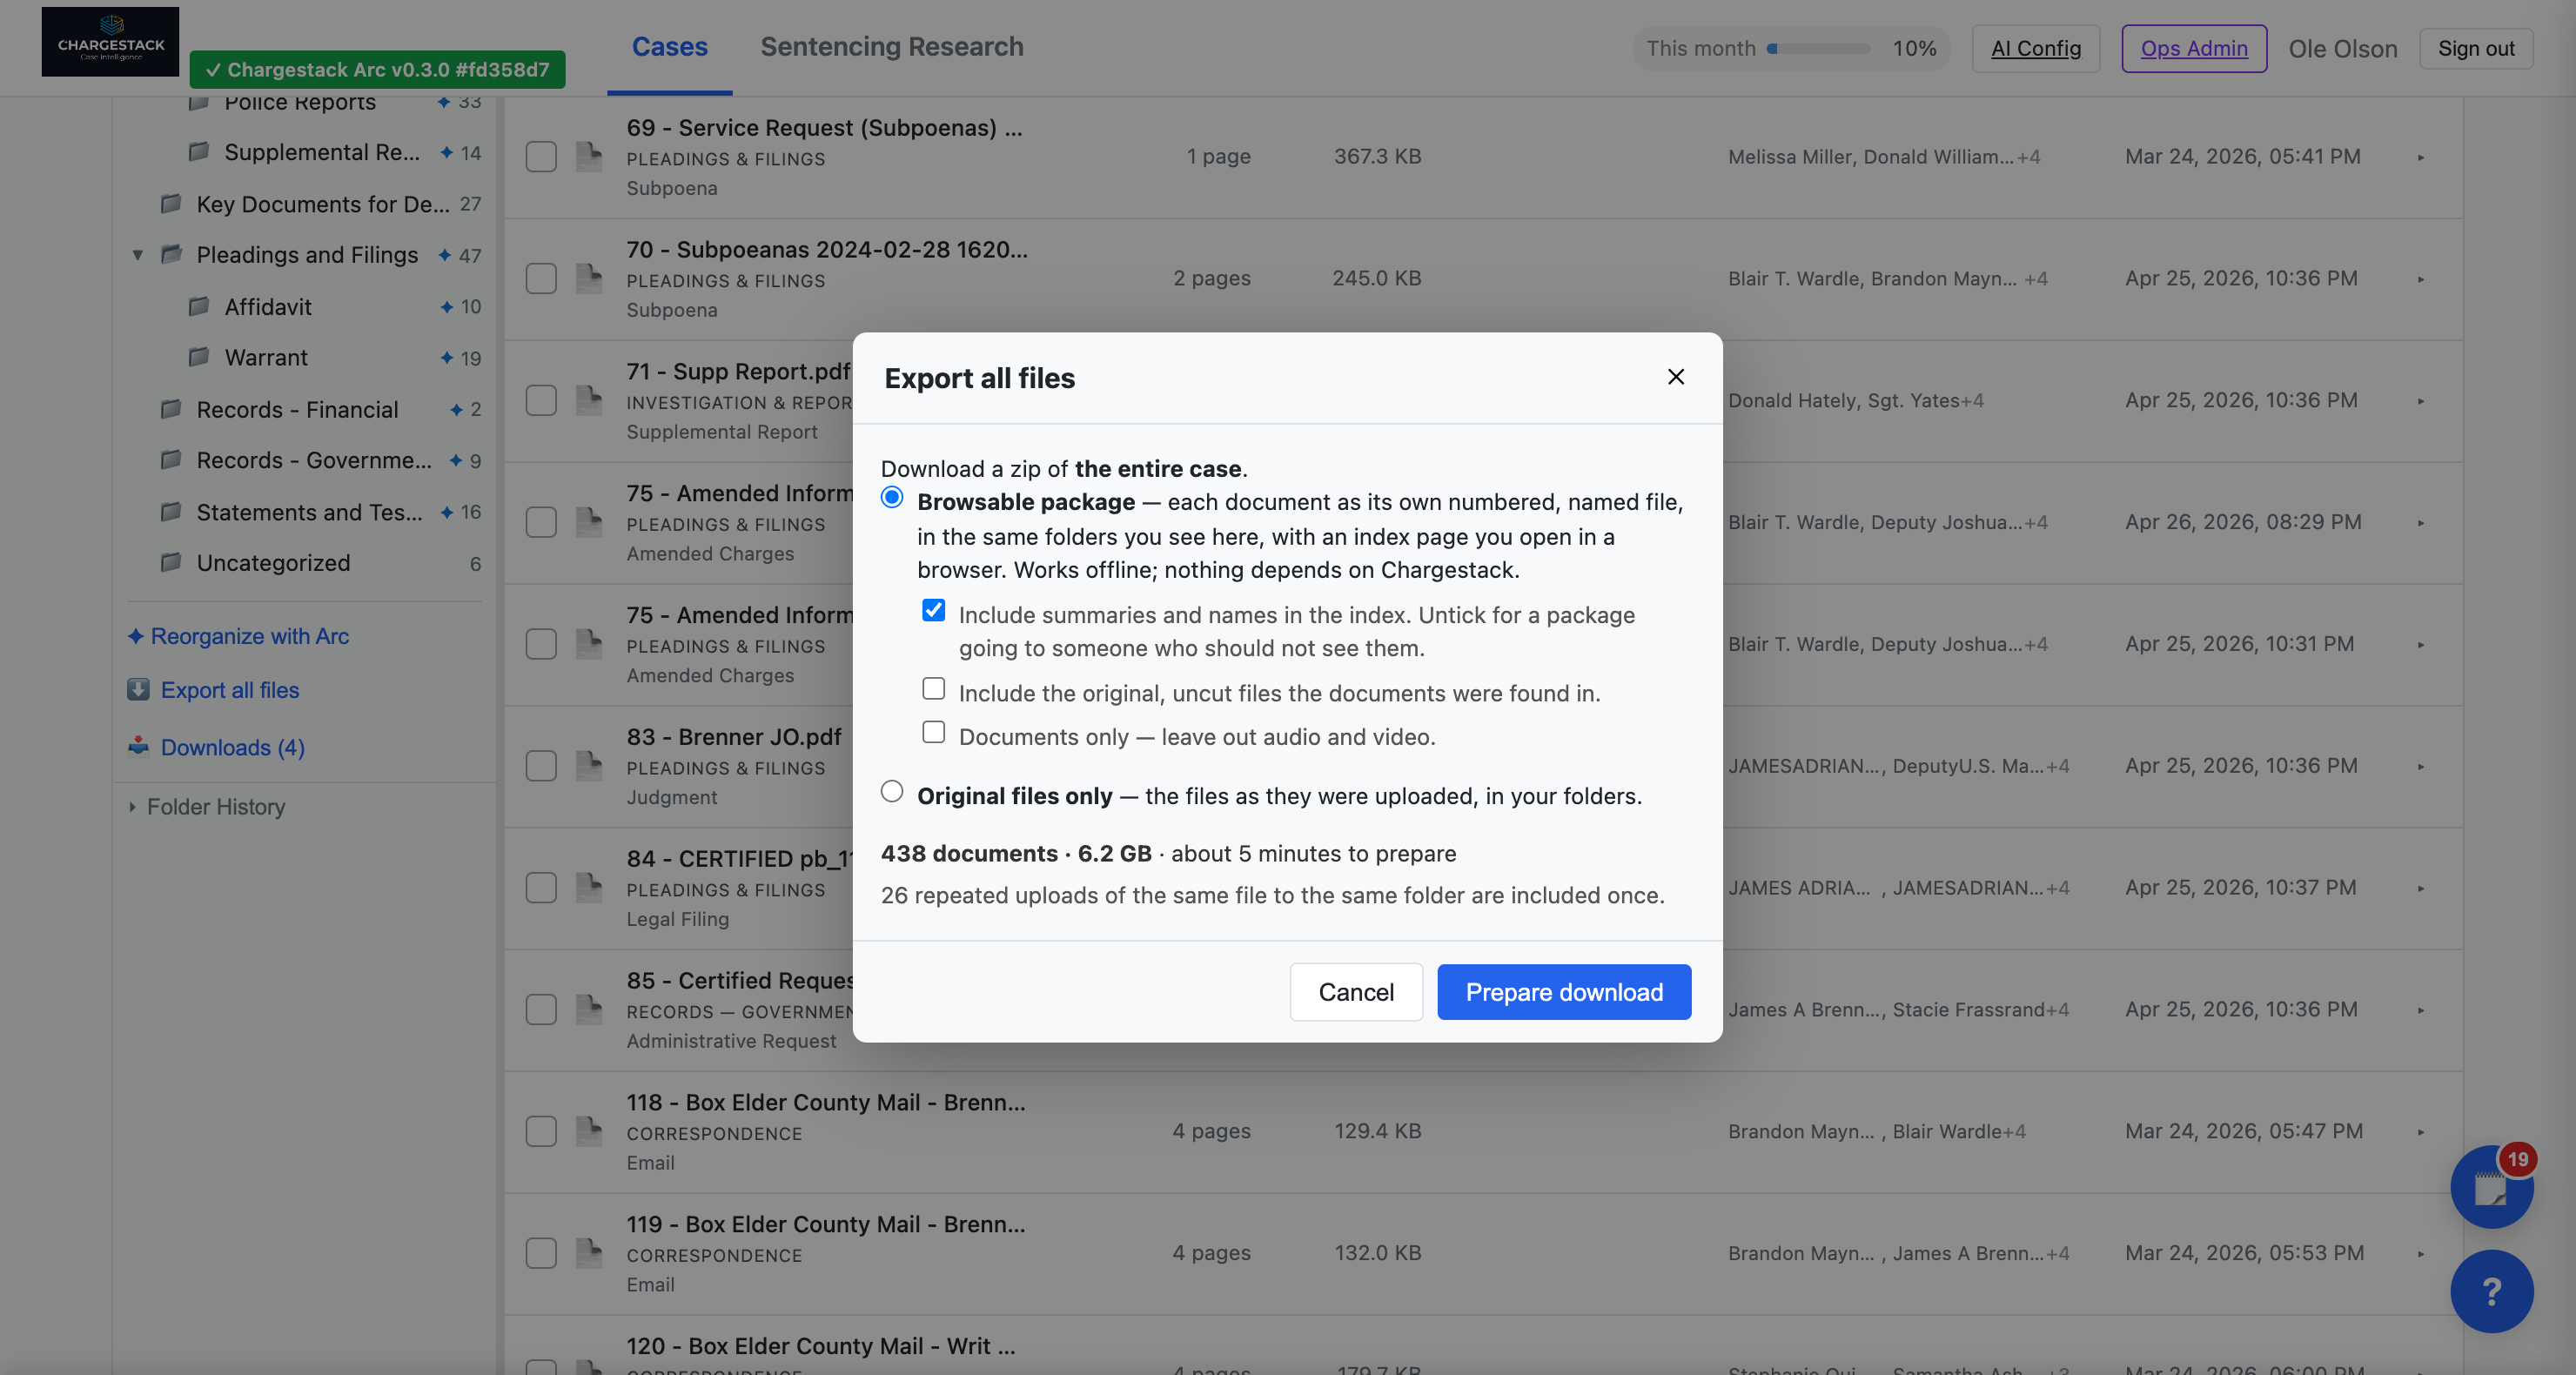Click the Cancel button
The height and width of the screenshot is (1375, 2576).
pos(1356,992)
